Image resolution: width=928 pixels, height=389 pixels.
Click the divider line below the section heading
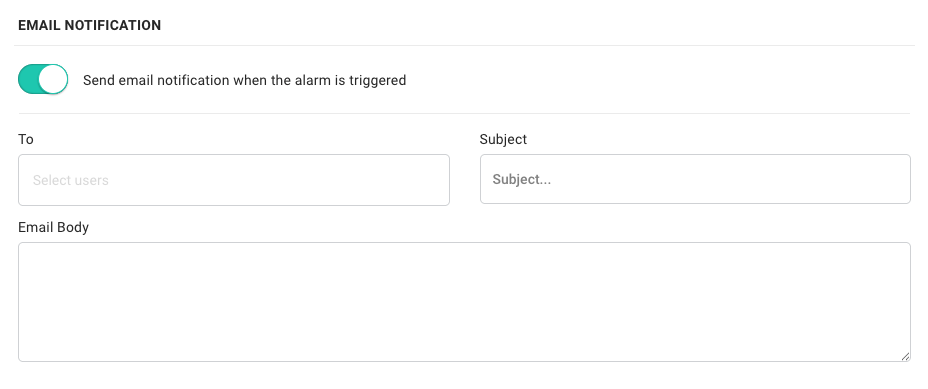click(x=464, y=46)
